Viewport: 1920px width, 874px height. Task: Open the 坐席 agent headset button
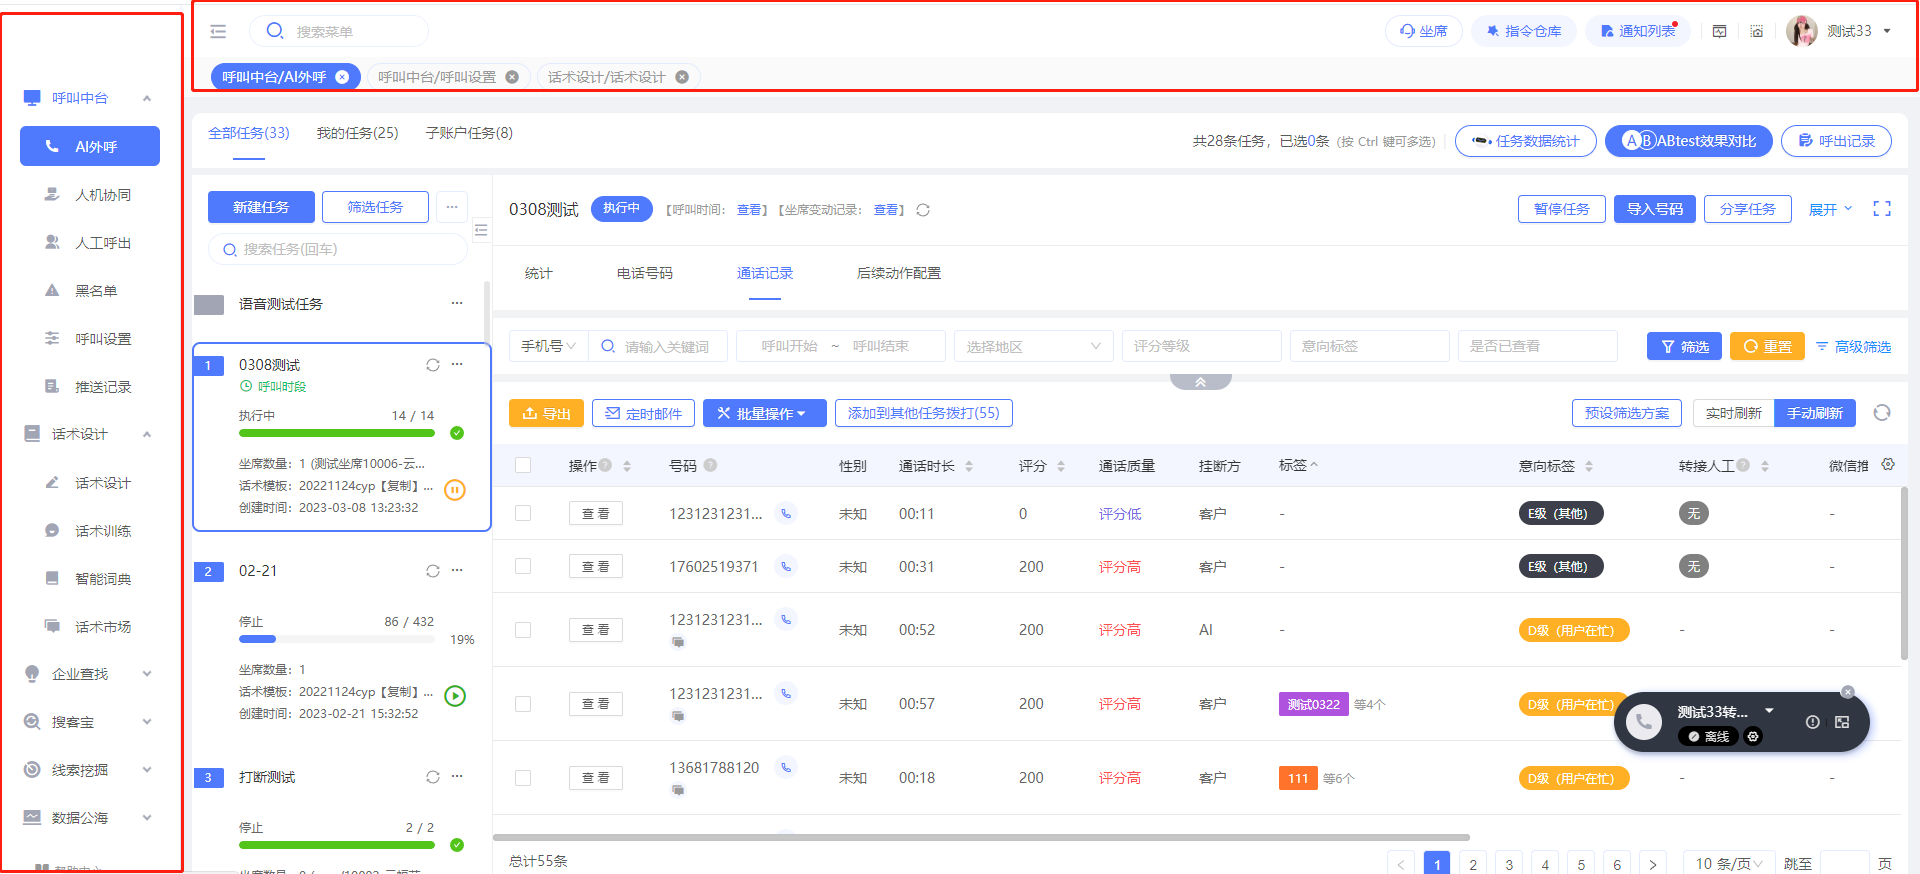pyautogui.click(x=1424, y=31)
